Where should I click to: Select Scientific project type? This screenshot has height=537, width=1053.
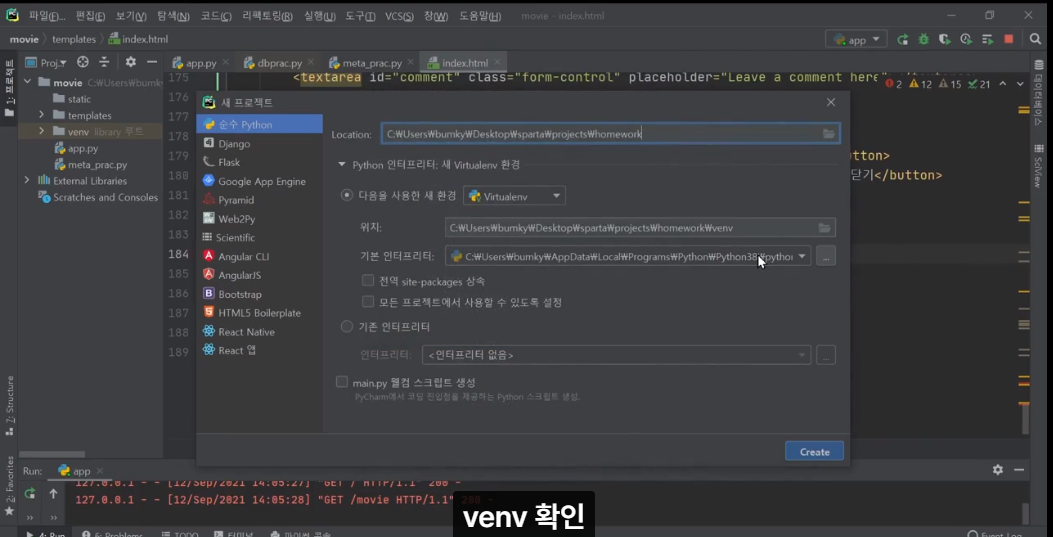pos(259,238)
